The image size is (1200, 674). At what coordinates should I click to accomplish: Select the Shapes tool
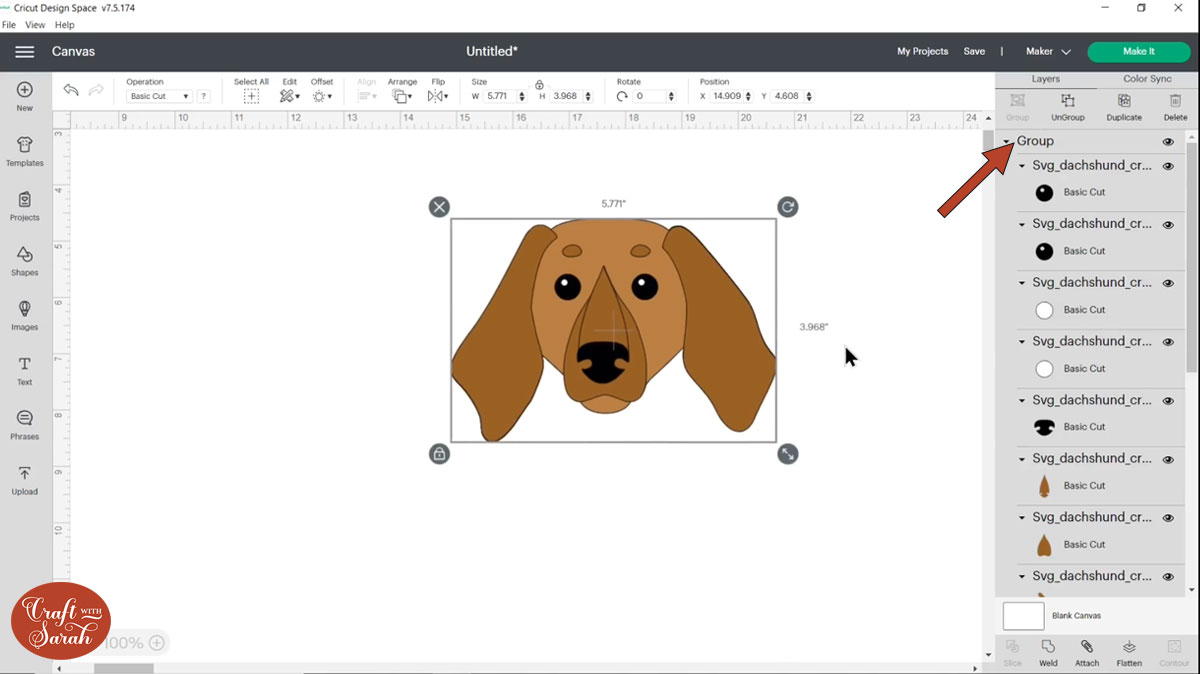(24, 261)
